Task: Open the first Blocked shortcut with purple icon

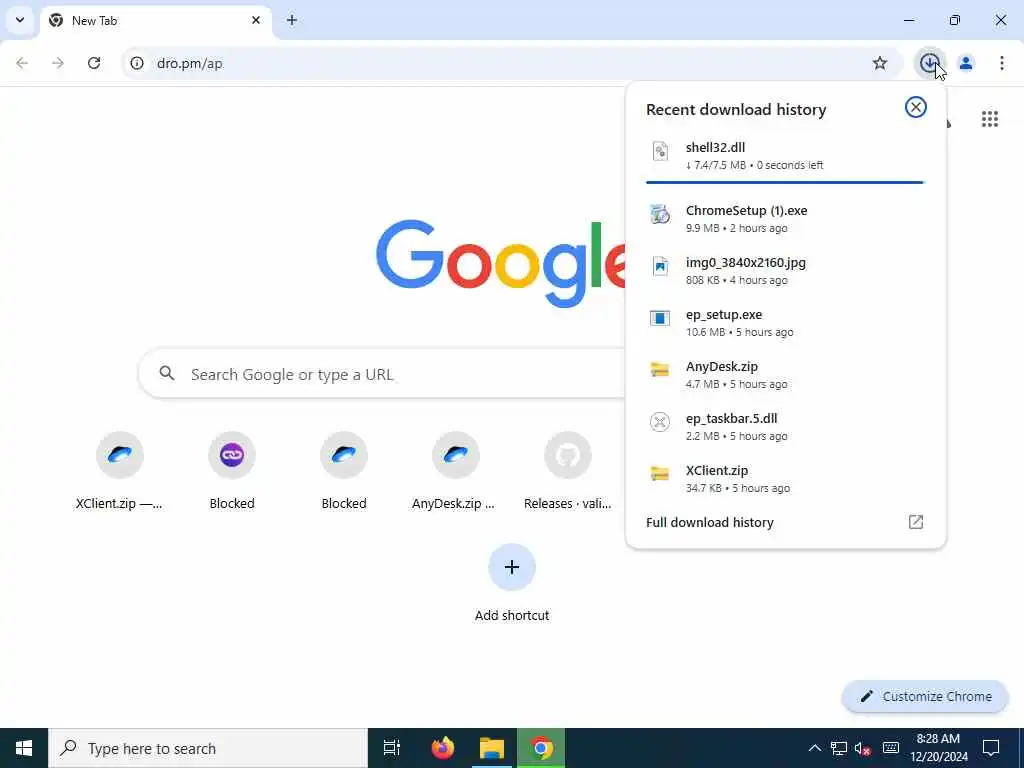Action: (232, 472)
